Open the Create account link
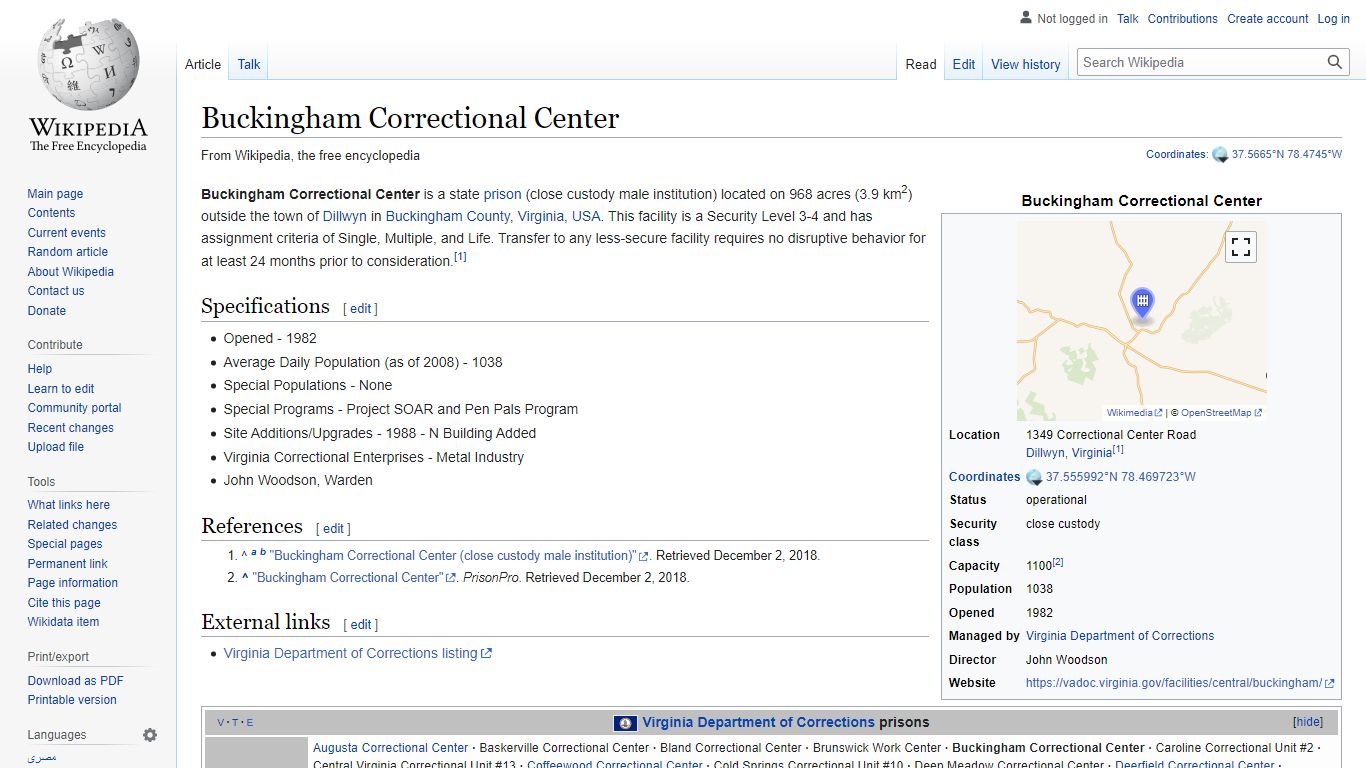Image resolution: width=1366 pixels, height=768 pixels. 1268,19
